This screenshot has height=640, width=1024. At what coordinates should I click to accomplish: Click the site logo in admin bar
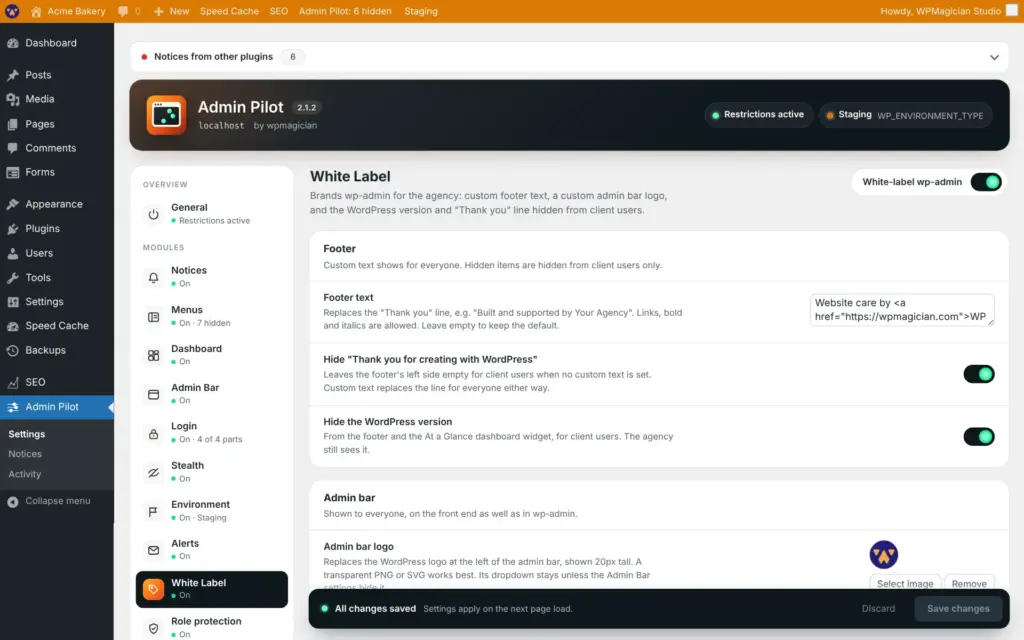12,11
